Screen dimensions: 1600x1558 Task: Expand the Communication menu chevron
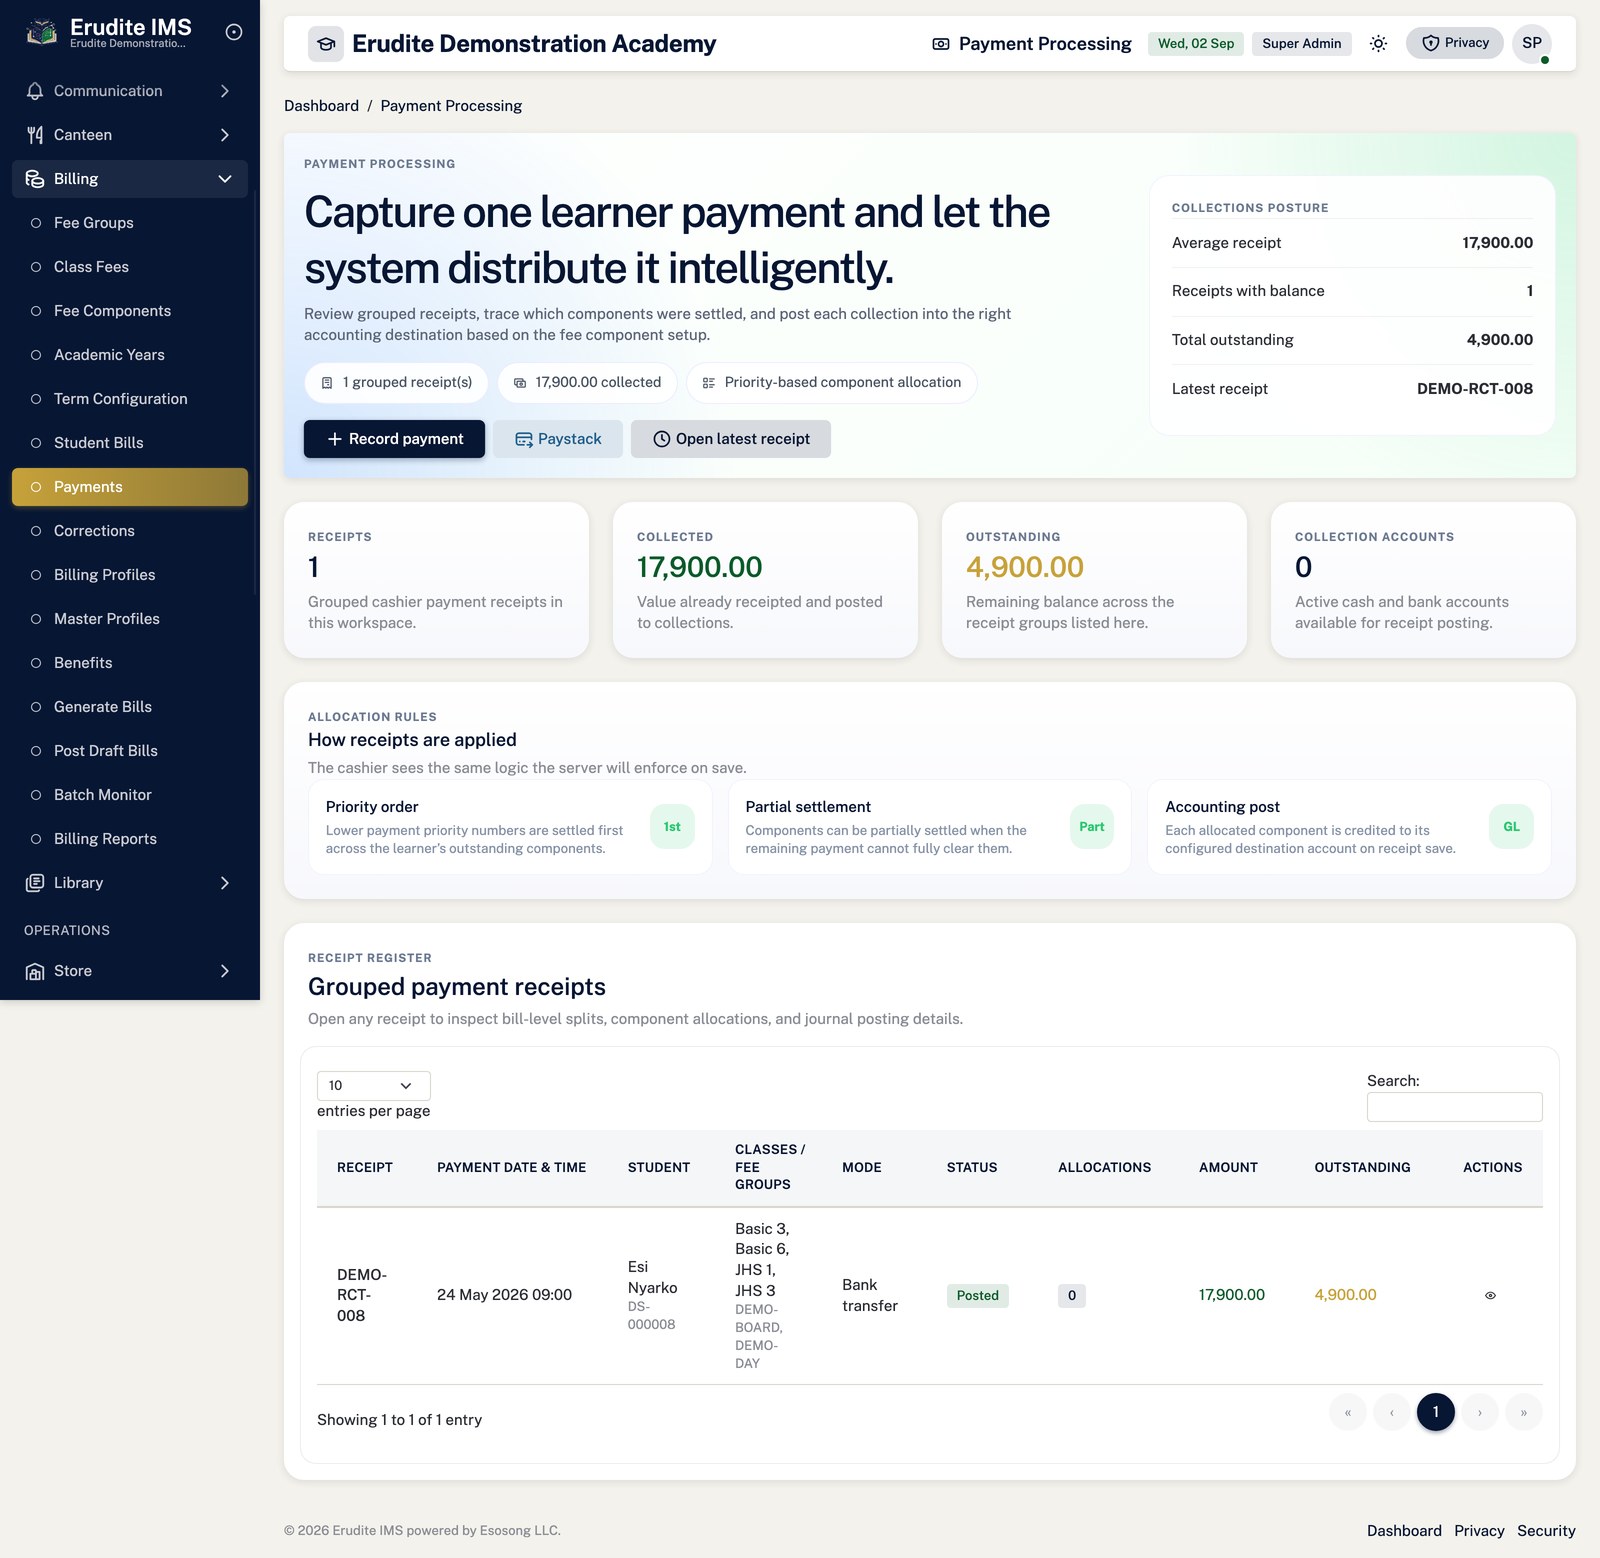click(x=225, y=91)
